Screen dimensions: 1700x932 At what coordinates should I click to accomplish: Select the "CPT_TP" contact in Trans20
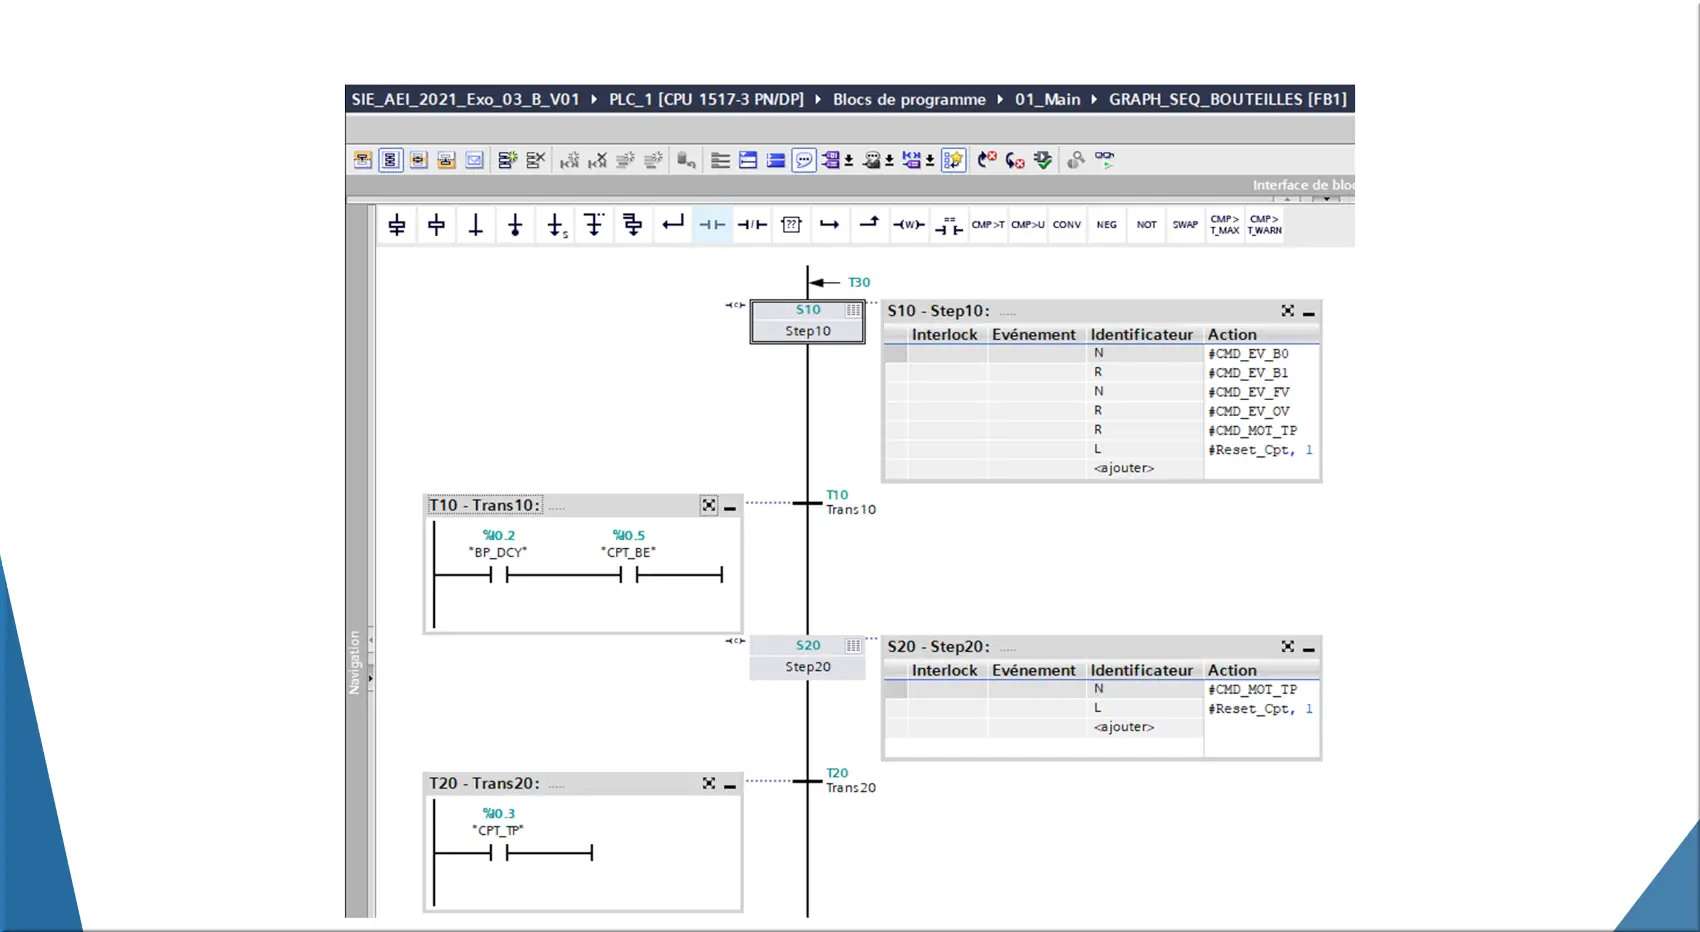[499, 852]
